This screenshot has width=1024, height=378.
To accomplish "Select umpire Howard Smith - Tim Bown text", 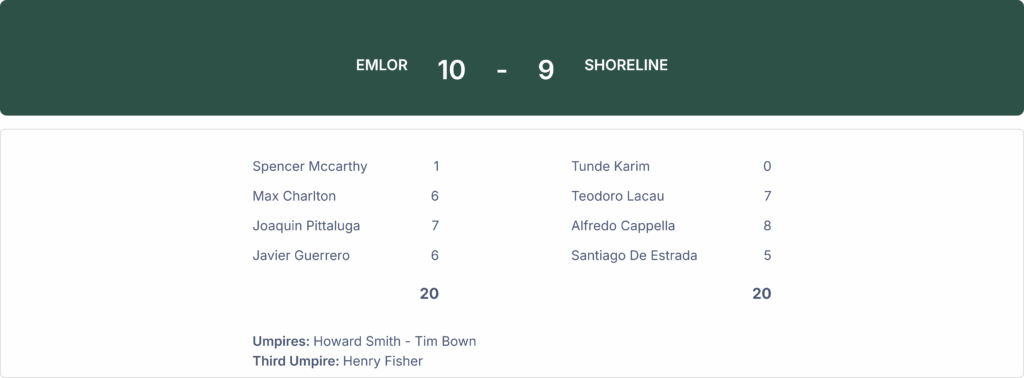I will click(x=394, y=341).
